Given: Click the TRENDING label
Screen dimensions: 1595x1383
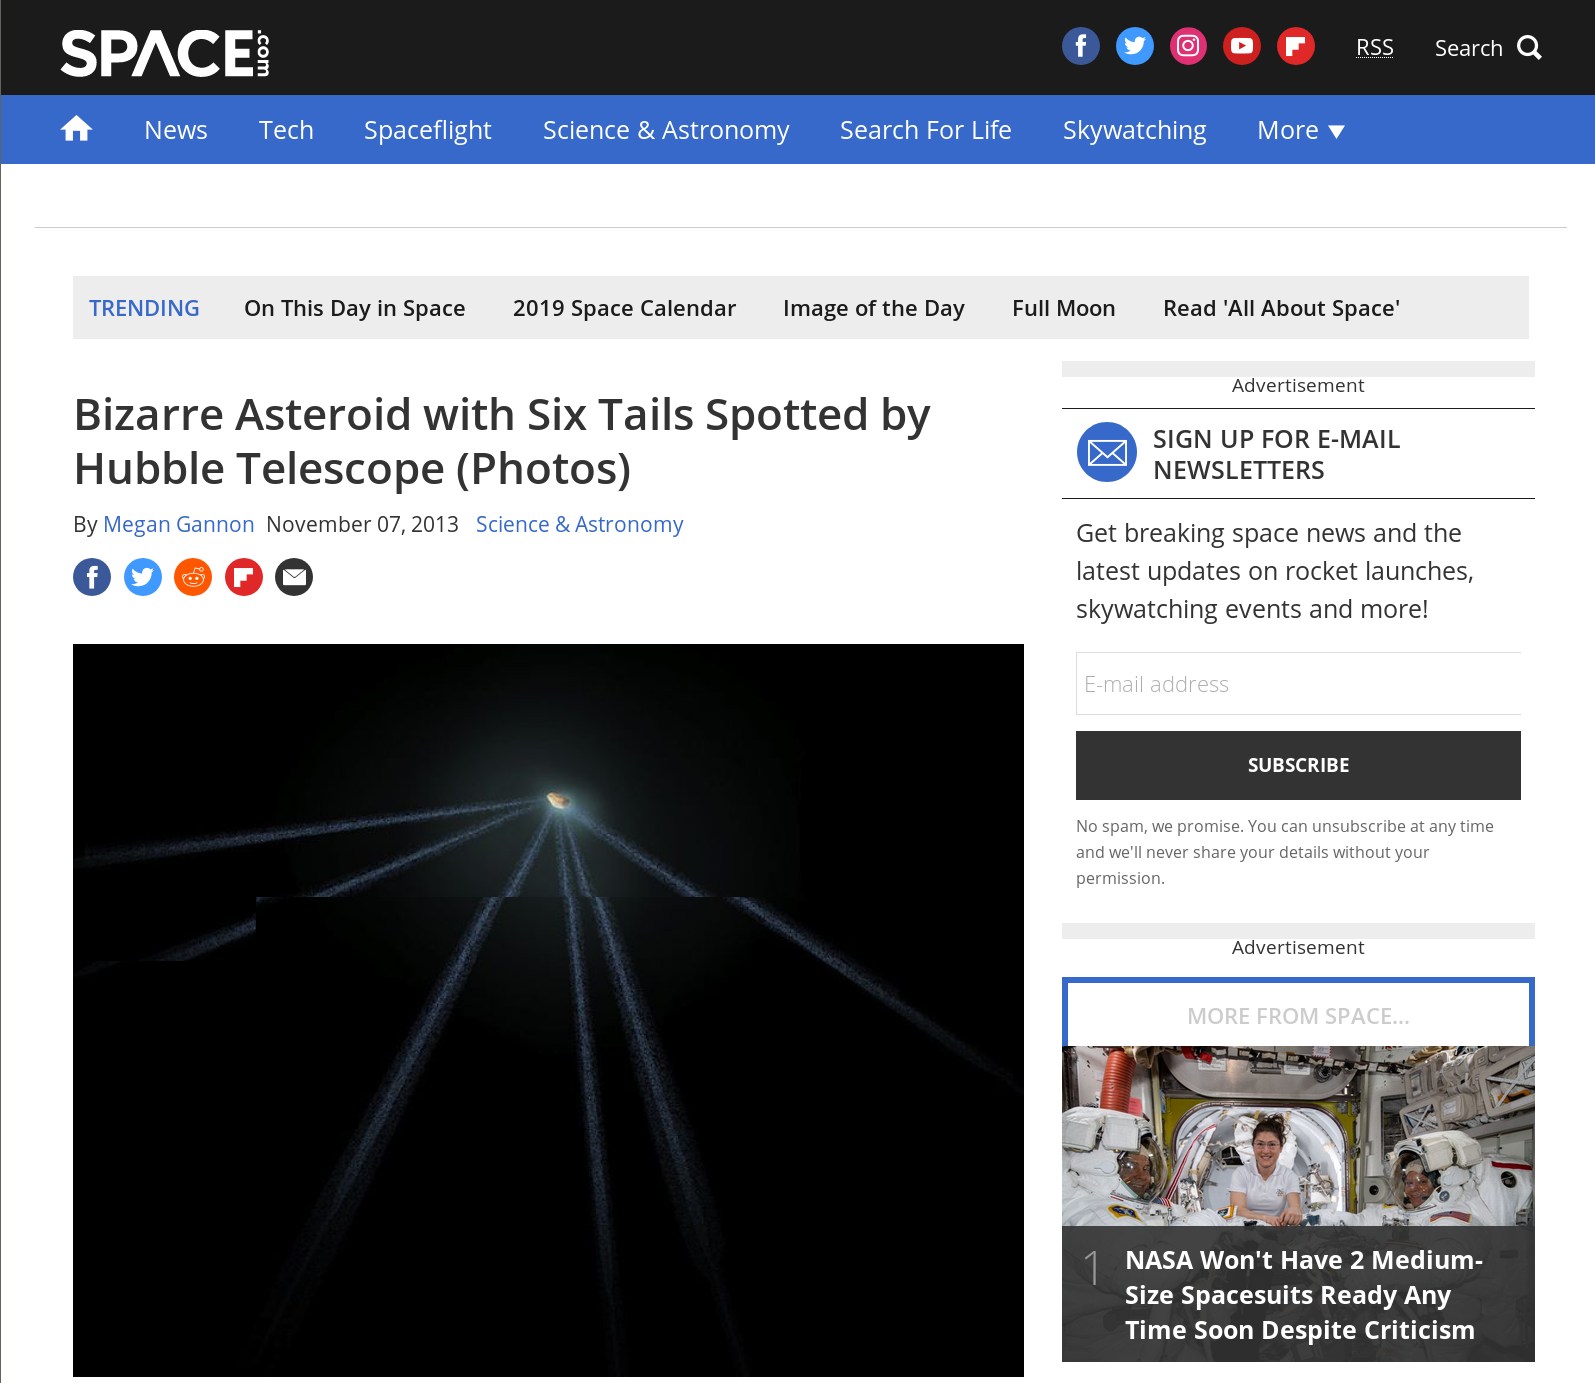Looking at the screenshot, I should [144, 308].
